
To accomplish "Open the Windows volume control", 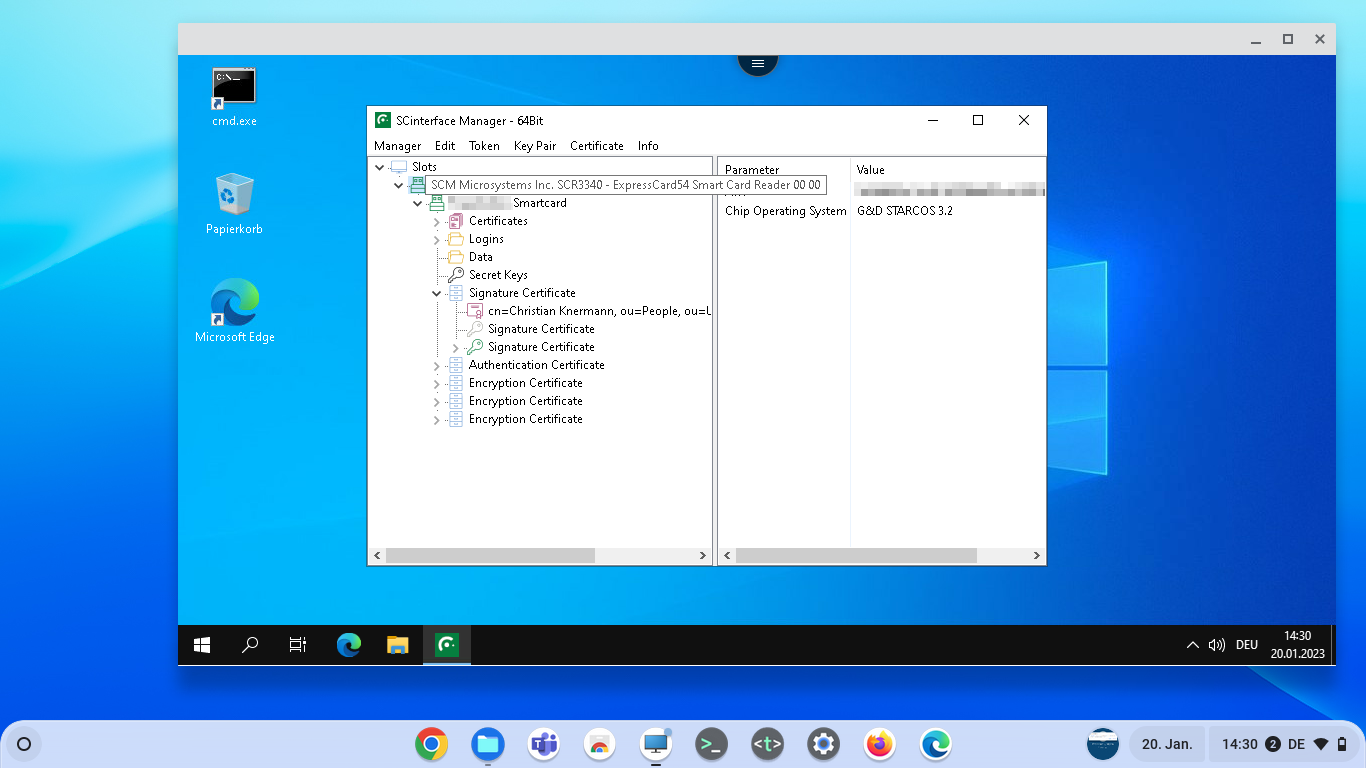I will pos(1217,645).
